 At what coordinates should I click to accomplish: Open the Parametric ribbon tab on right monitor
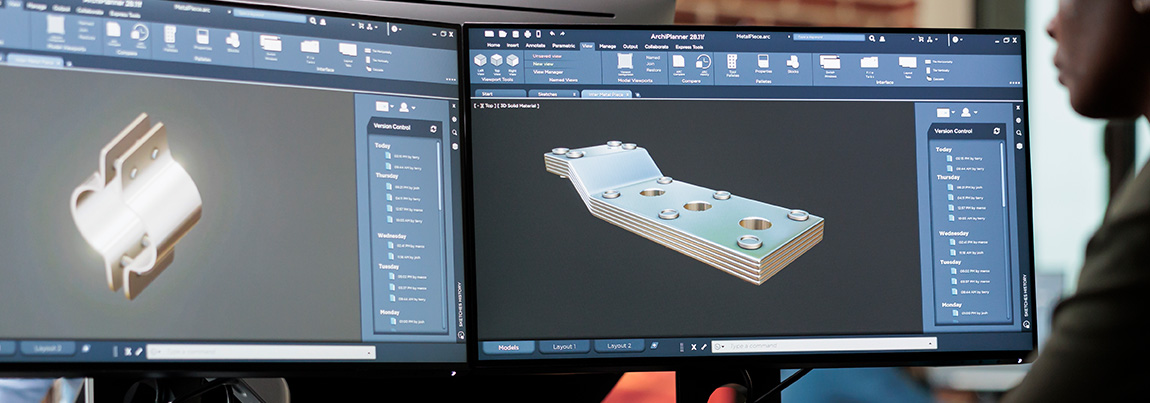click(563, 46)
